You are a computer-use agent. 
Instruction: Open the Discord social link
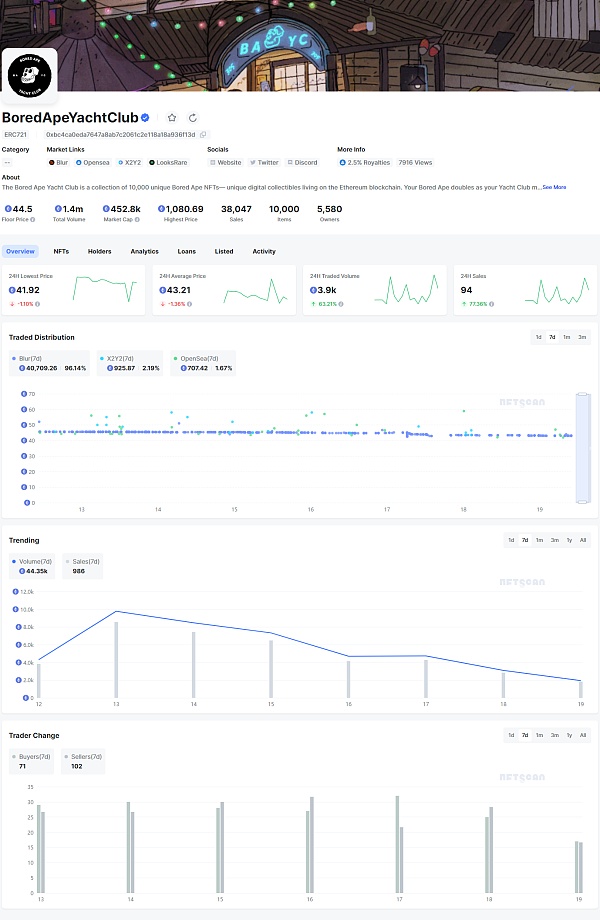pos(302,162)
